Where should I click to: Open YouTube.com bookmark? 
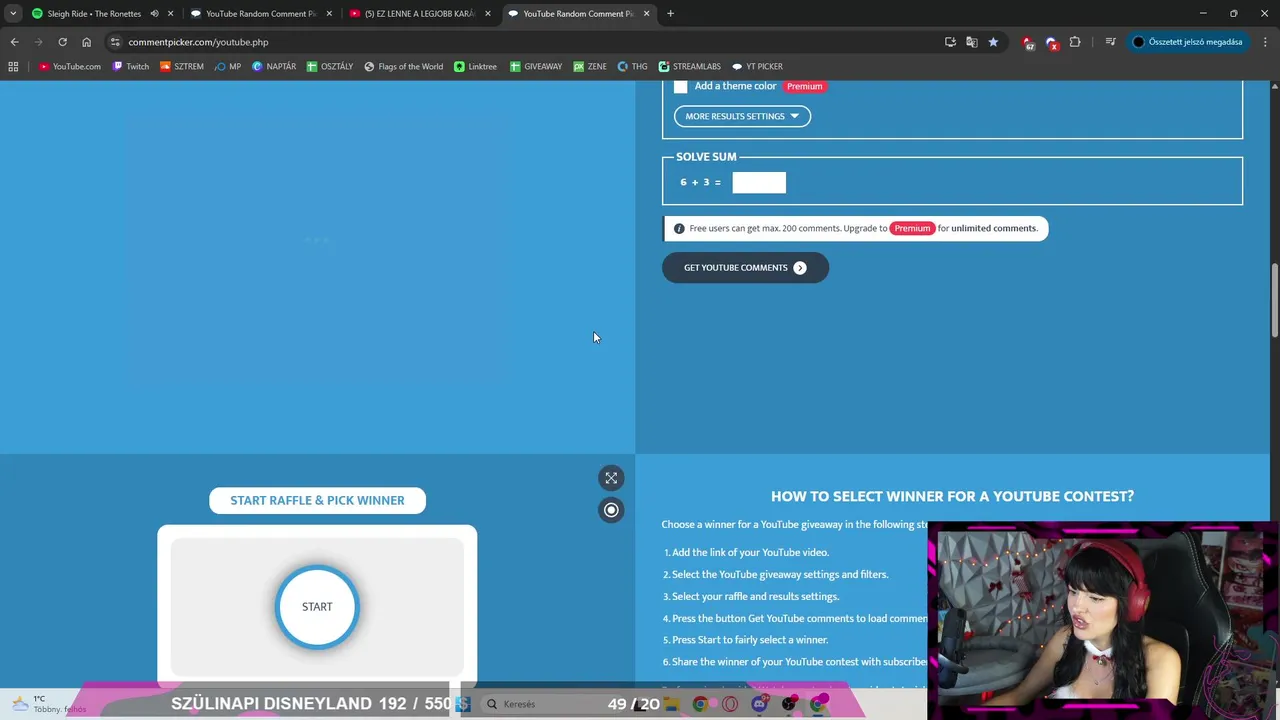(70, 67)
